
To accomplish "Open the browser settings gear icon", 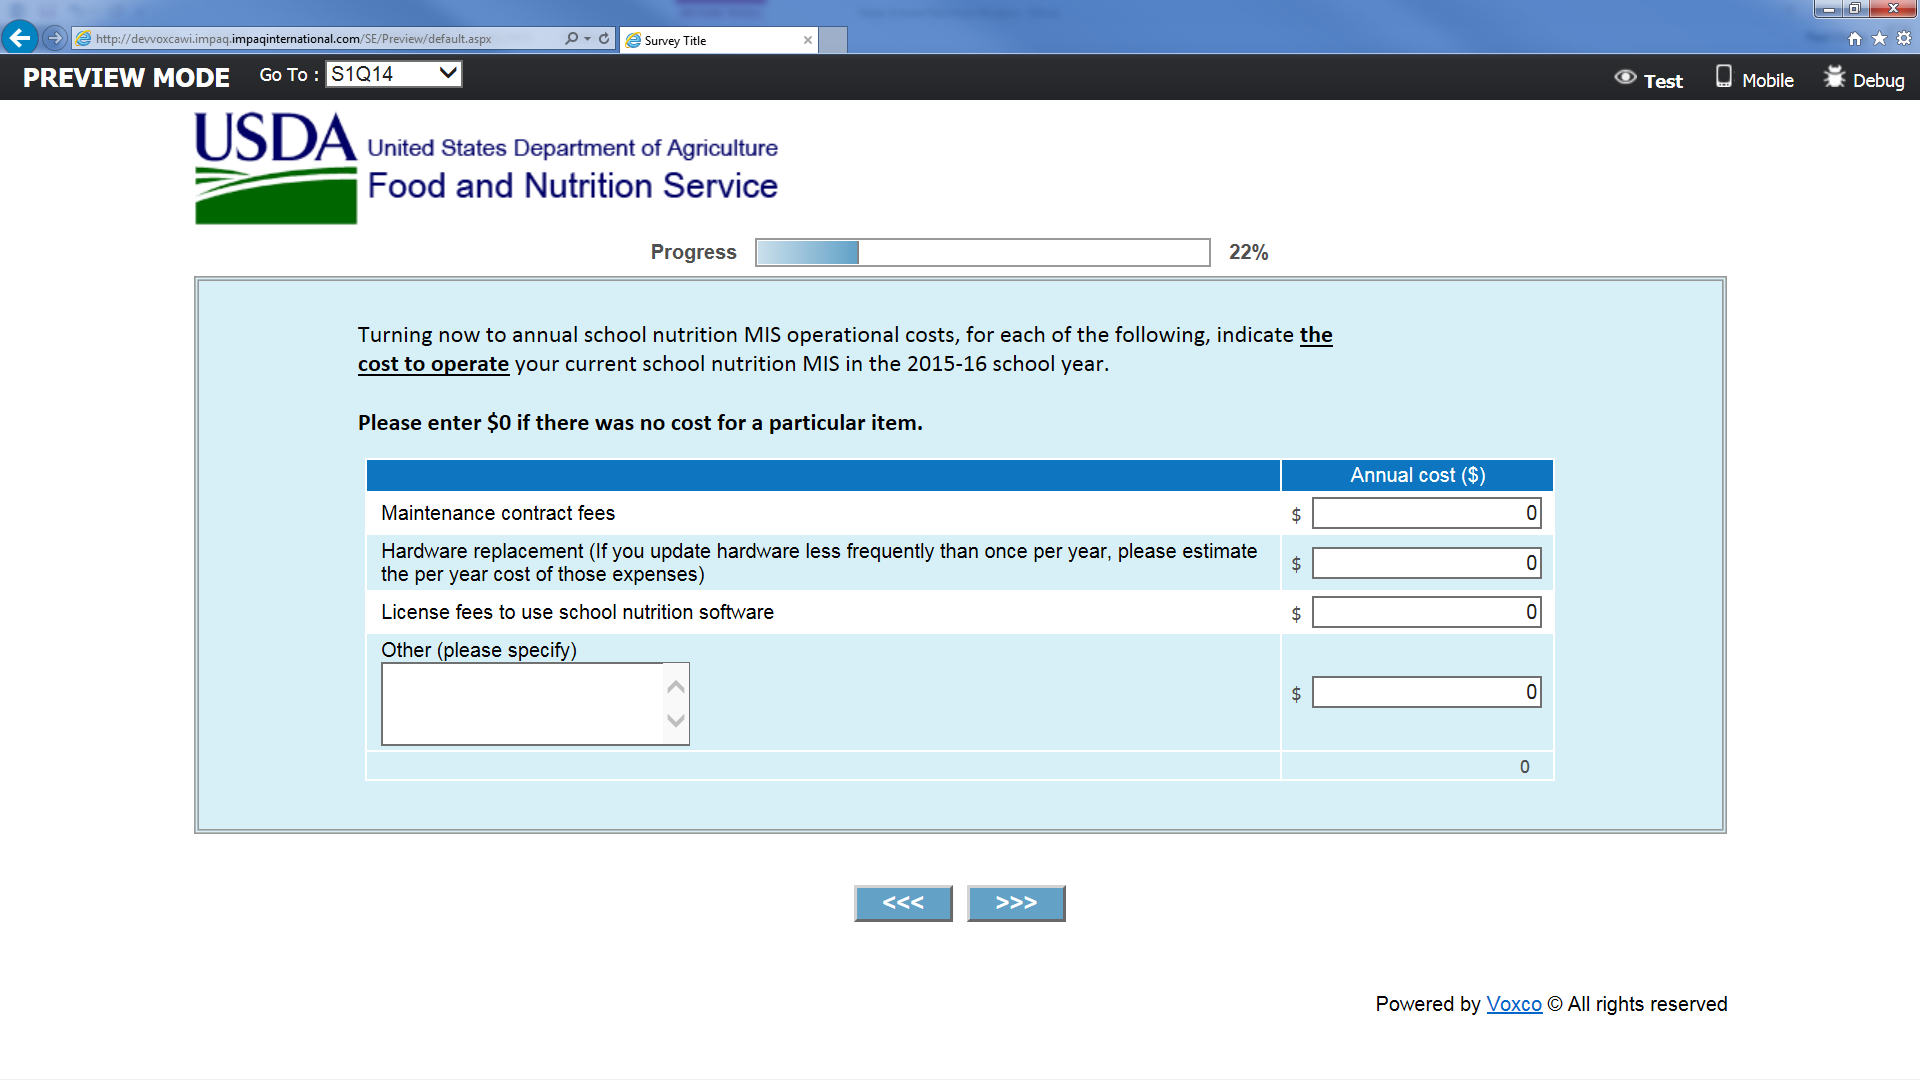I will click(x=1904, y=38).
